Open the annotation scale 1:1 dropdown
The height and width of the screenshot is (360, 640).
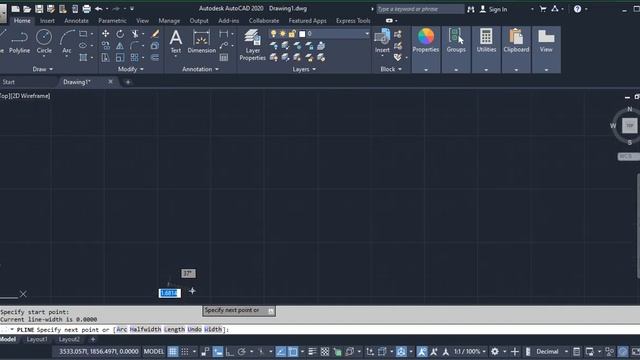[x=470, y=351]
